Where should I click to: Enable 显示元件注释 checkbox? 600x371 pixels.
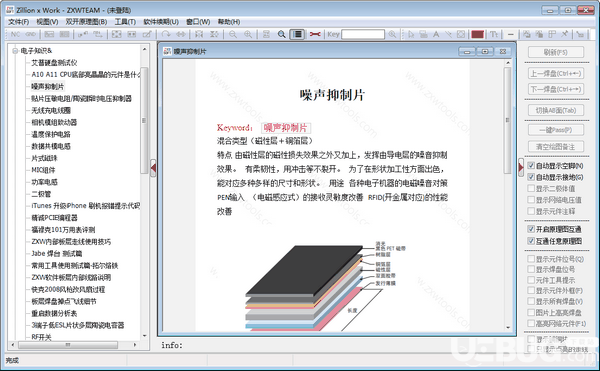click(x=531, y=211)
